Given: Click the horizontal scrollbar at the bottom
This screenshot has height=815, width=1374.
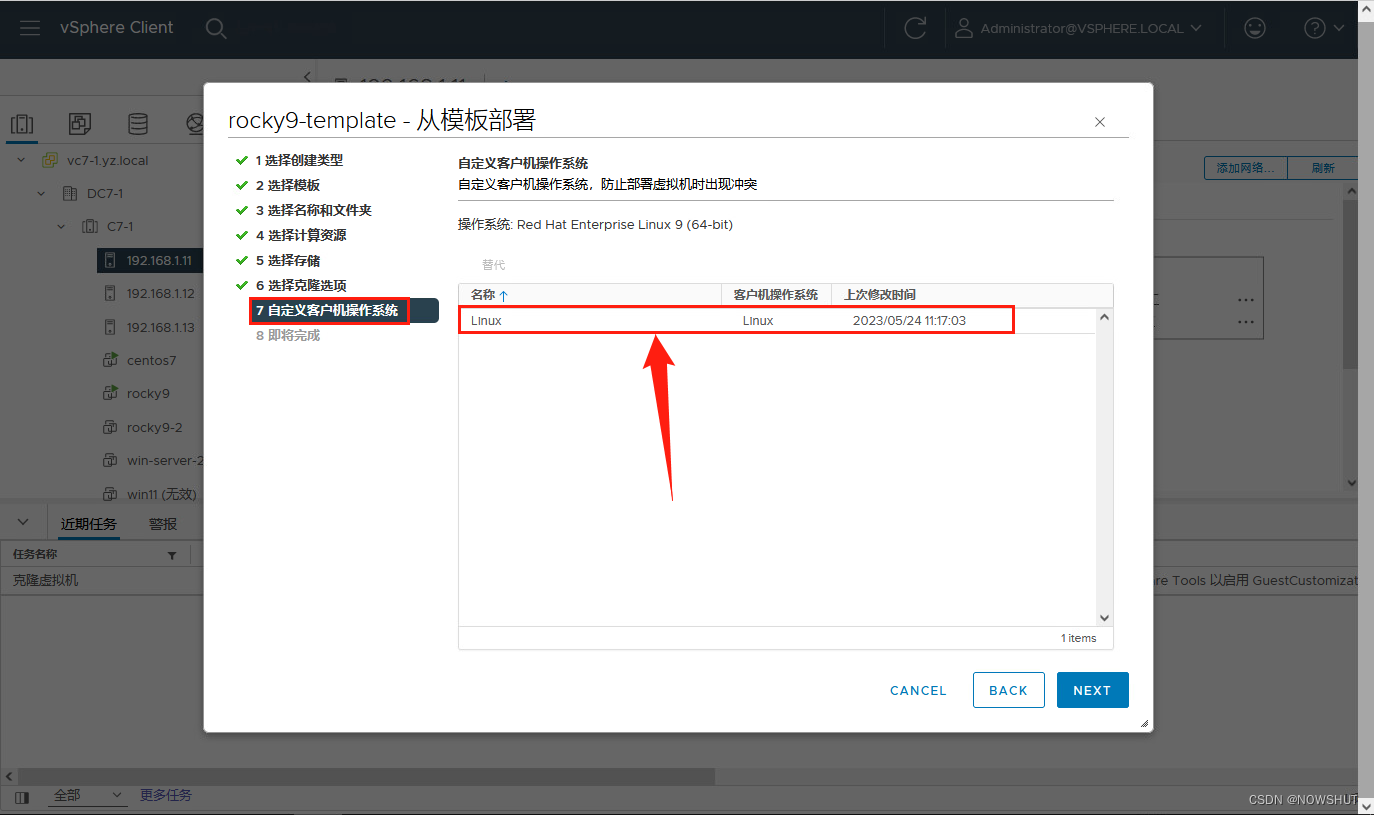Looking at the screenshot, I should [x=366, y=776].
